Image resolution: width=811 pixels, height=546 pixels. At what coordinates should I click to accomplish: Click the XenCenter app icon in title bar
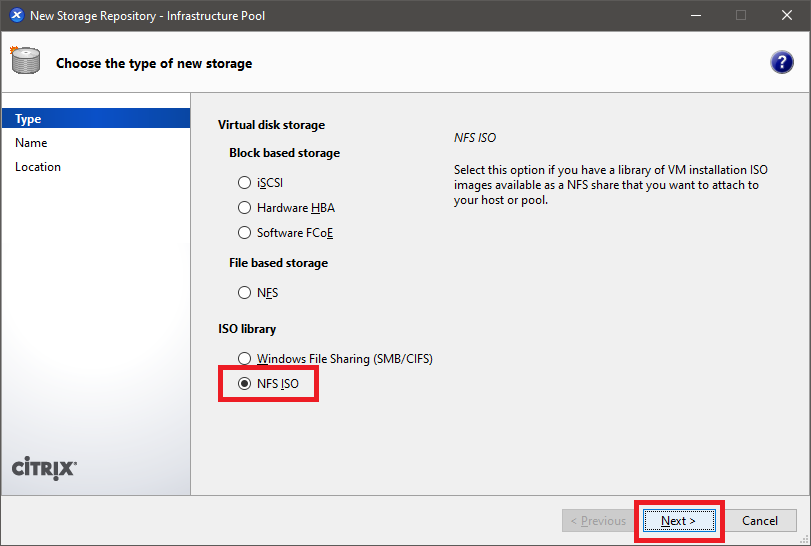pos(15,15)
